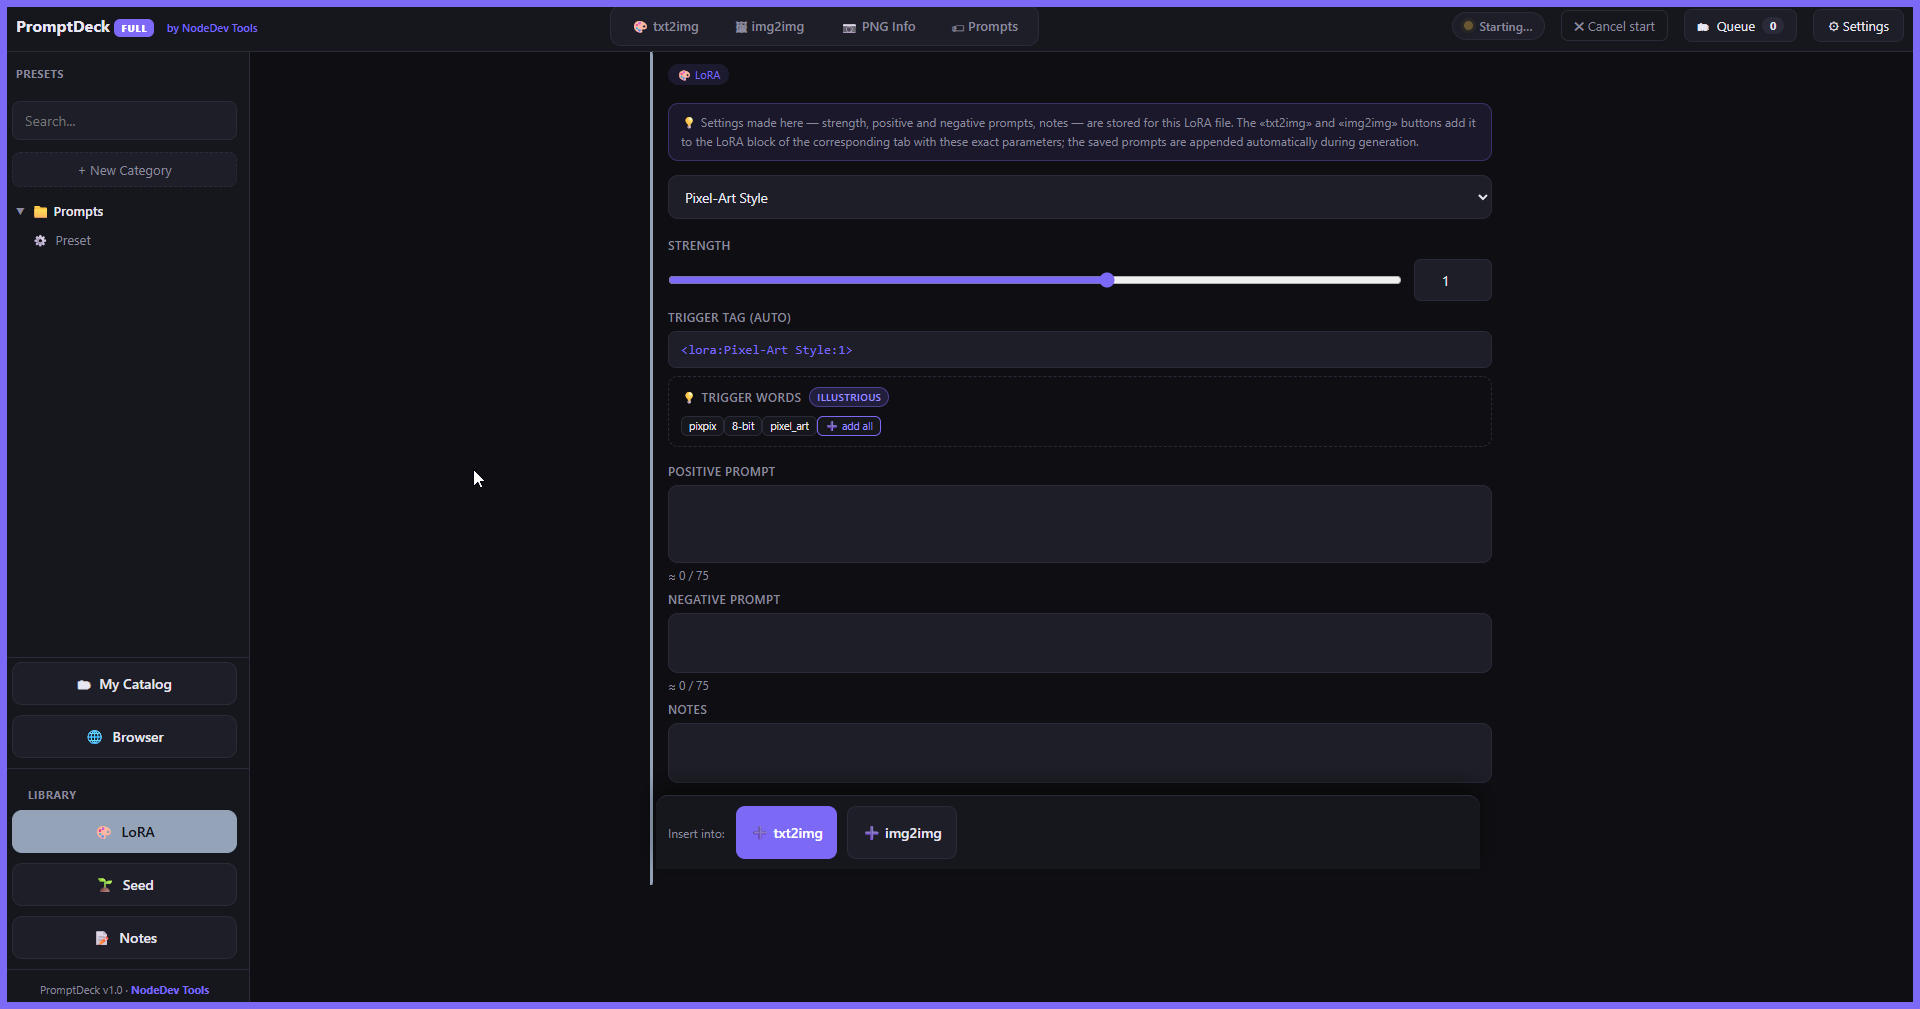The image size is (1920, 1009).
Task: Click the Seed sprout icon
Action: (x=105, y=885)
